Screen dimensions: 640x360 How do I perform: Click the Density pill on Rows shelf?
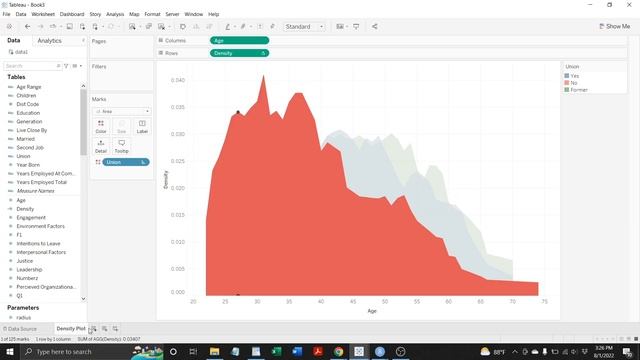click(x=239, y=53)
